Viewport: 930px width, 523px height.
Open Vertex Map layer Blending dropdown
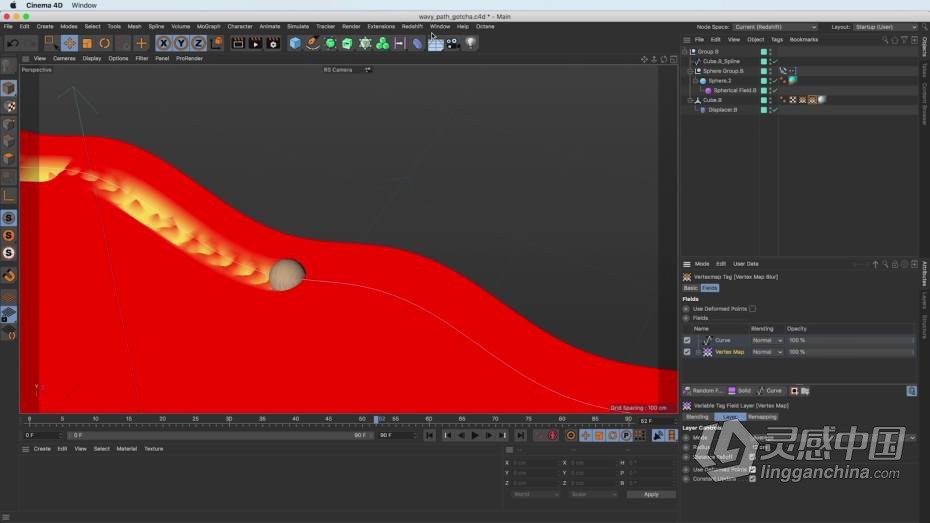(767, 352)
